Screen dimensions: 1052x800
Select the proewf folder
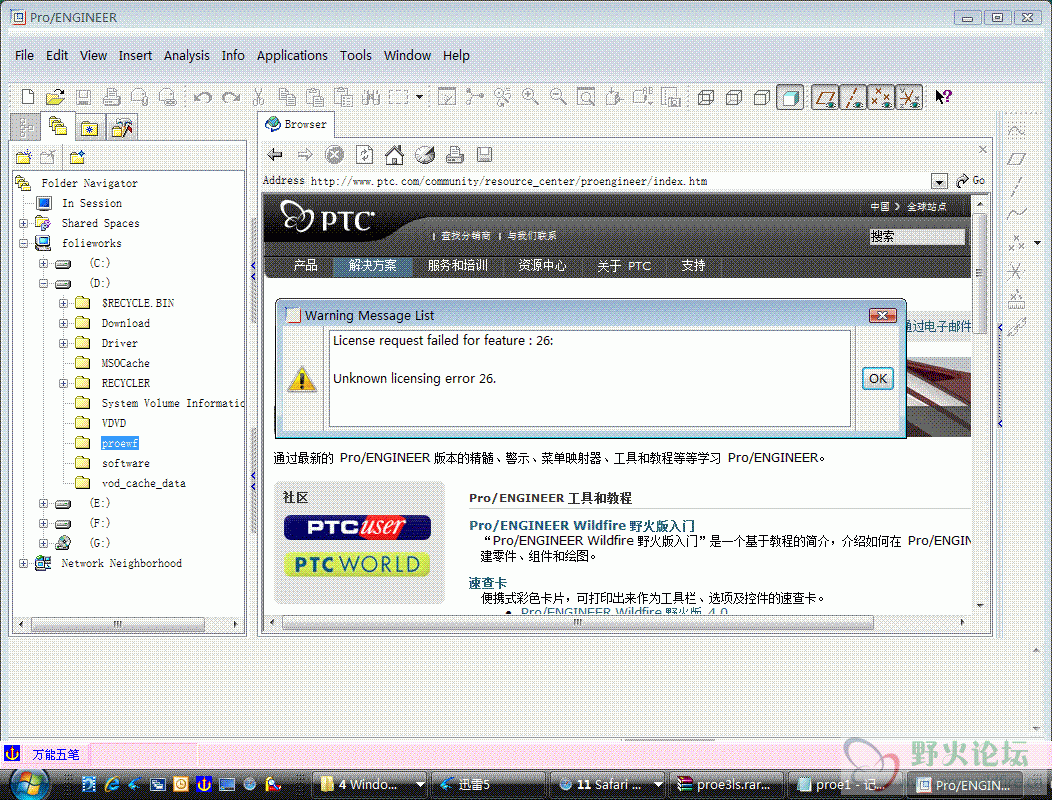(x=119, y=444)
